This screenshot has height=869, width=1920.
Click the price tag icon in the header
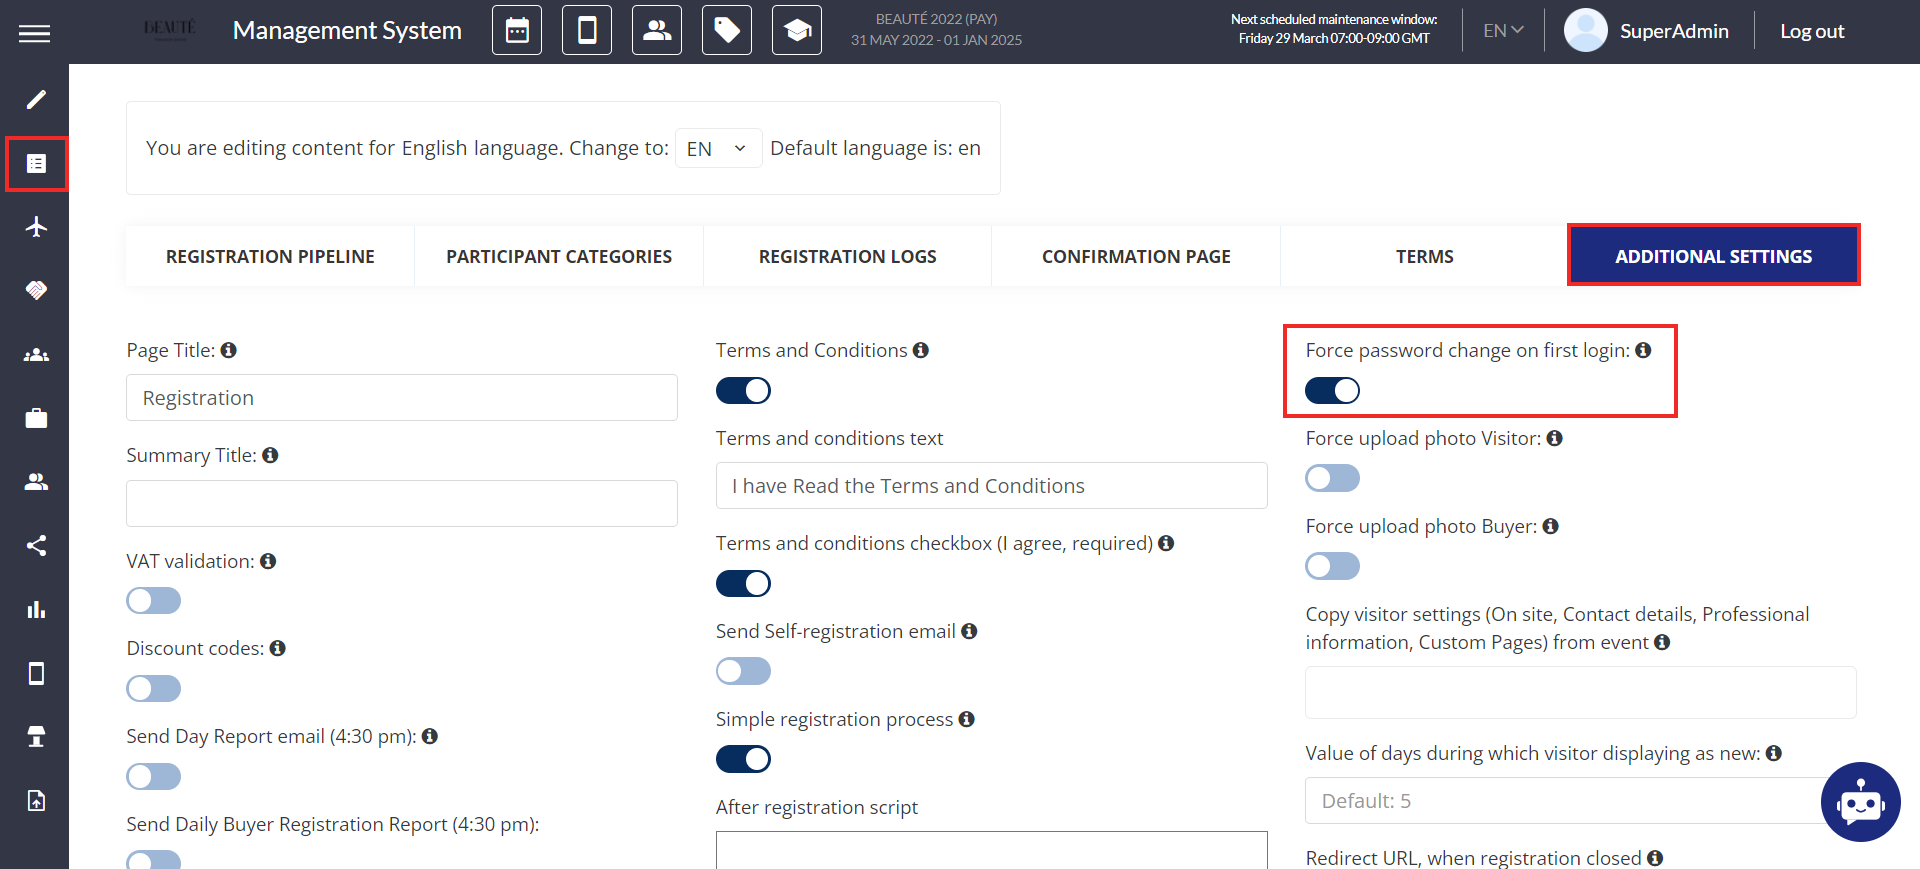point(727,31)
